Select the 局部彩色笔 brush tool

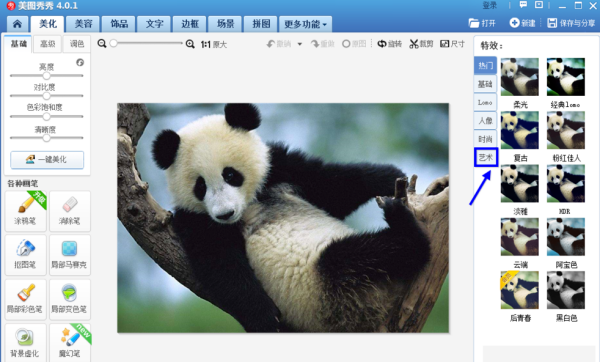coord(26,299)
